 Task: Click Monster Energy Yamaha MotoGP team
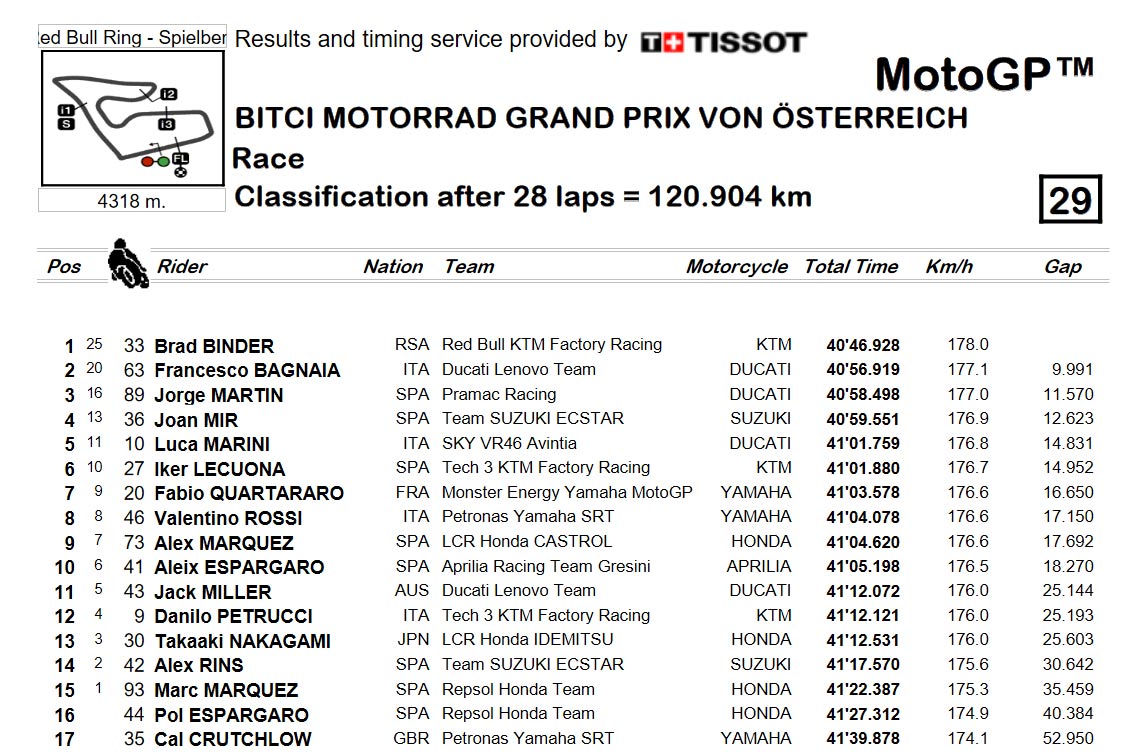567,492
